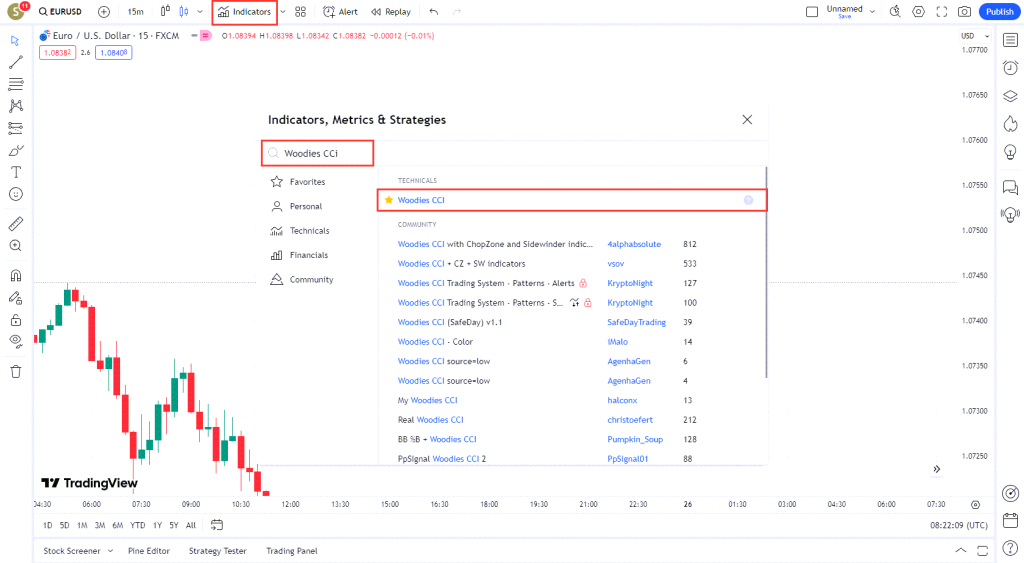Open the layouts grid icon
Image resolution: width=1024 pixels, height=563 pixels.
(x=300, y=12)
